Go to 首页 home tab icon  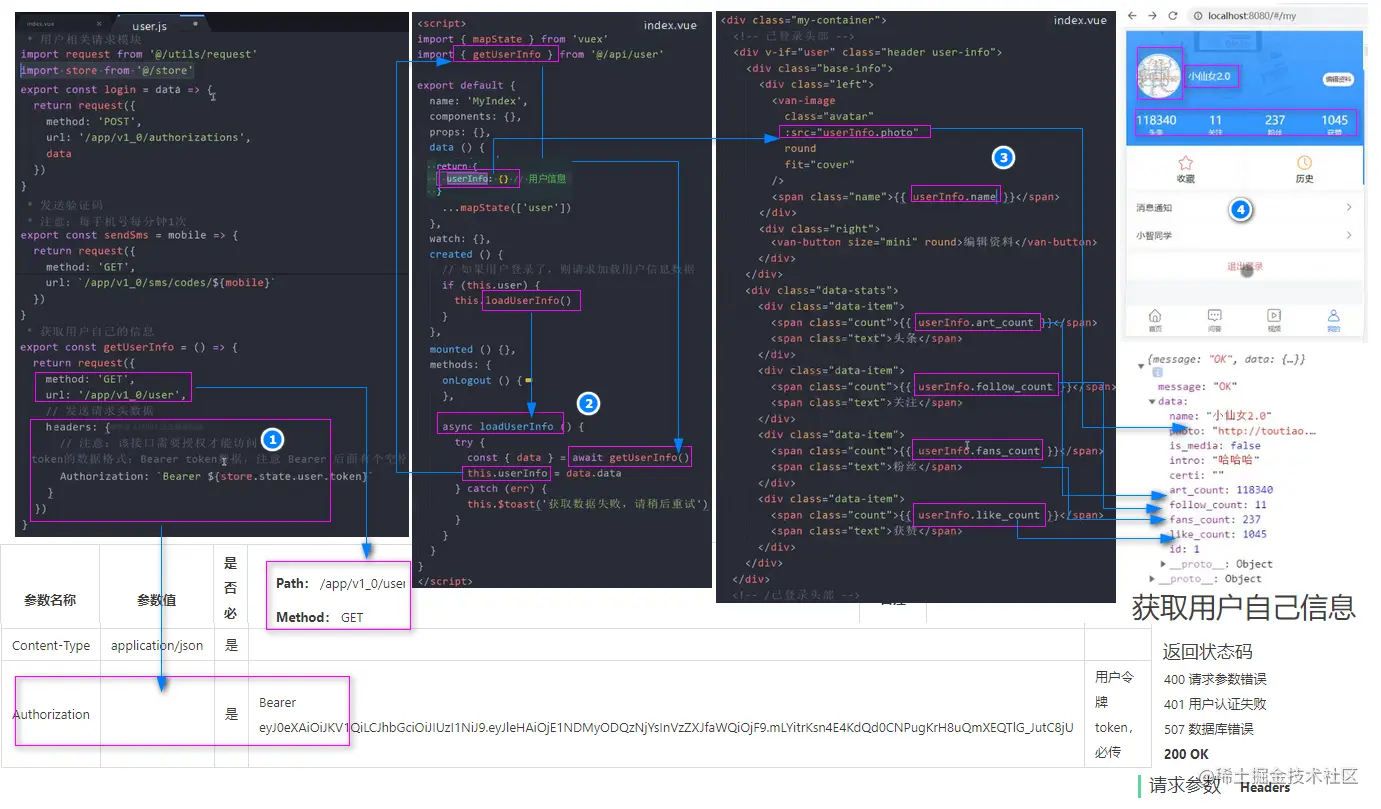coord(1155,315)
